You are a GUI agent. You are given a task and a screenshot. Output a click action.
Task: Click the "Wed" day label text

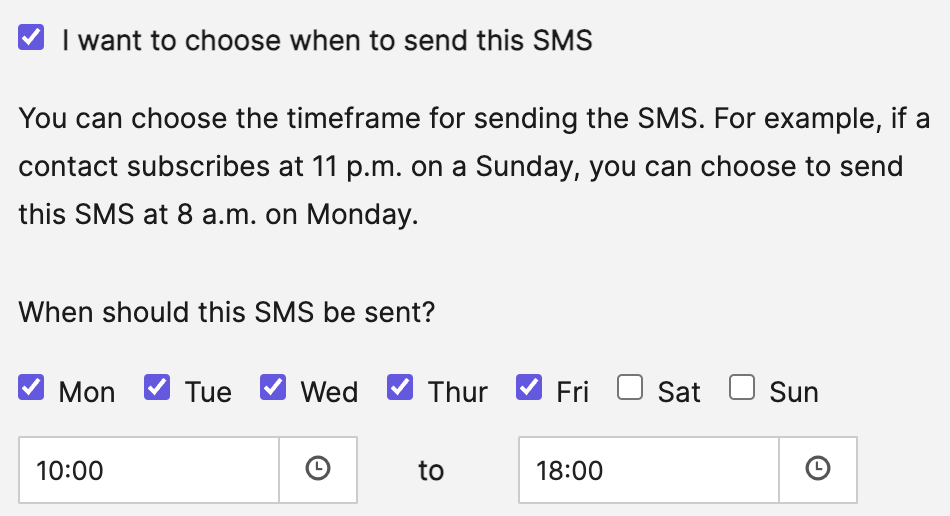tap(329, 392)
